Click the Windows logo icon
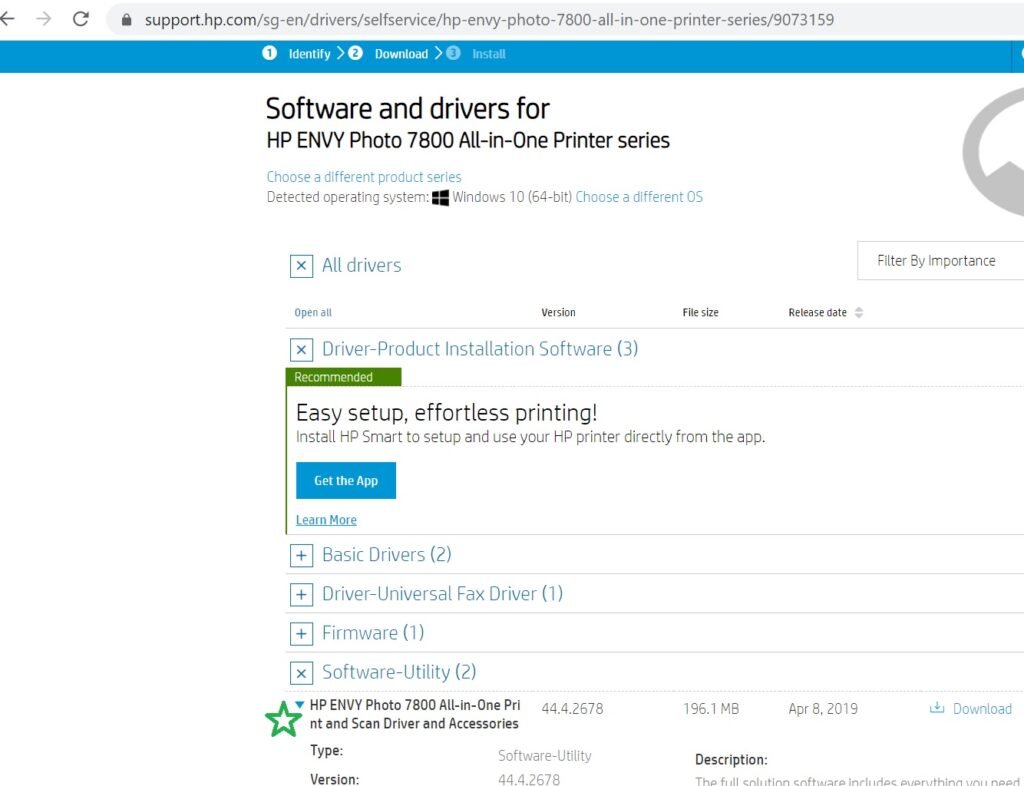The height and width of the screenshot is (786, 1024). pyautogui.click(x=440, y=198)
